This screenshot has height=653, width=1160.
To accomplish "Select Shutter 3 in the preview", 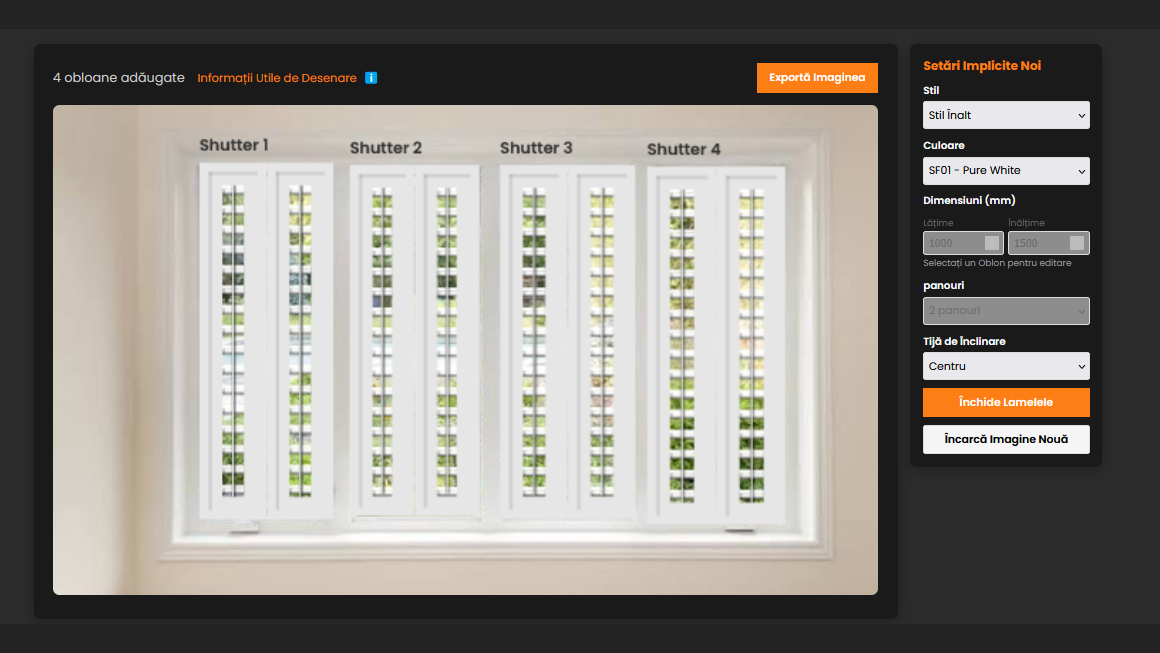I will [567, 342].
